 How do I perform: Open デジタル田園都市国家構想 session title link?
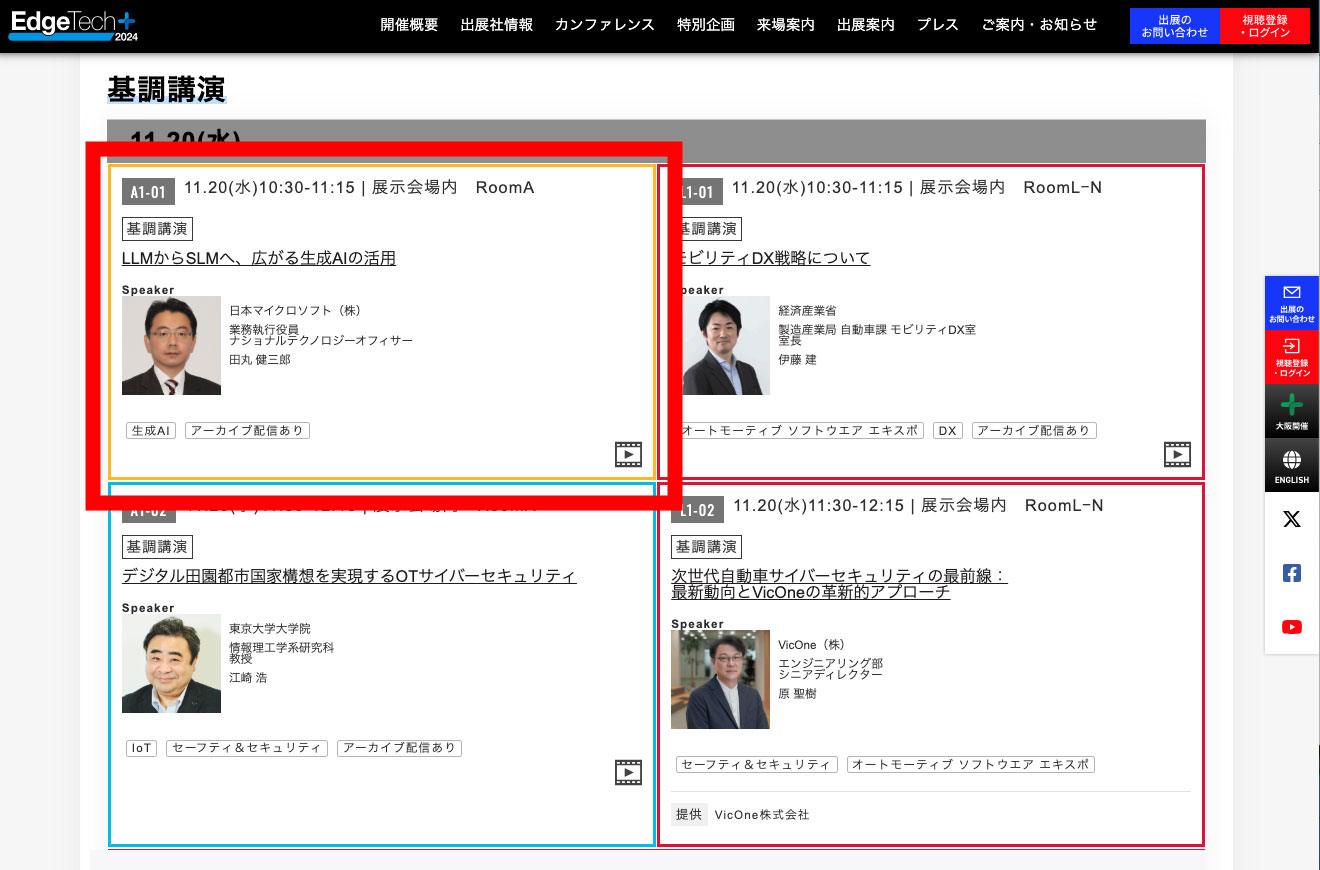click(349, 576)
